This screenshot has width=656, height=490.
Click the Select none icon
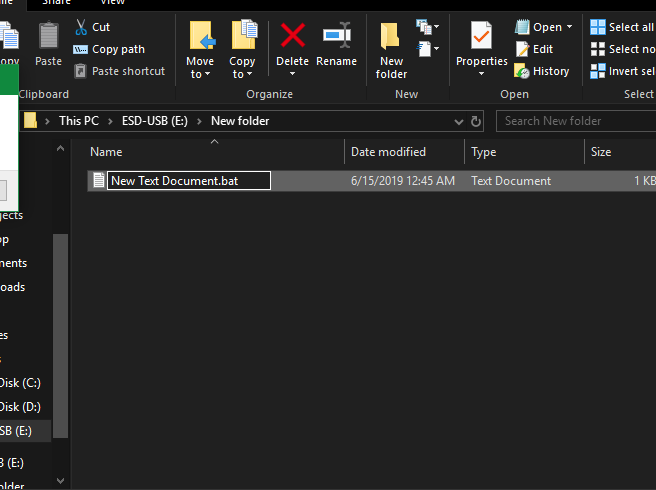pos(597,49)
